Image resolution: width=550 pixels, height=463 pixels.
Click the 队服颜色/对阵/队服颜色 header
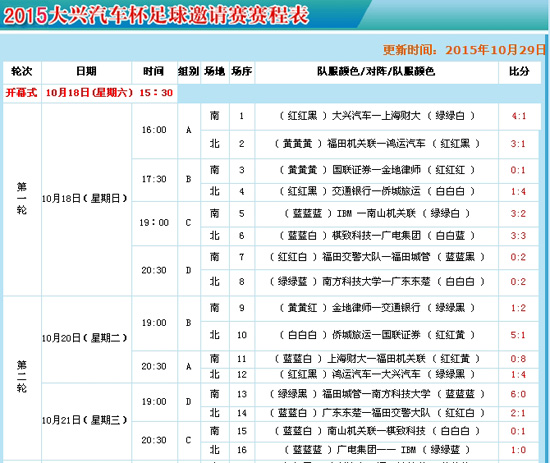pyautogui.click(x=376, y=72)
